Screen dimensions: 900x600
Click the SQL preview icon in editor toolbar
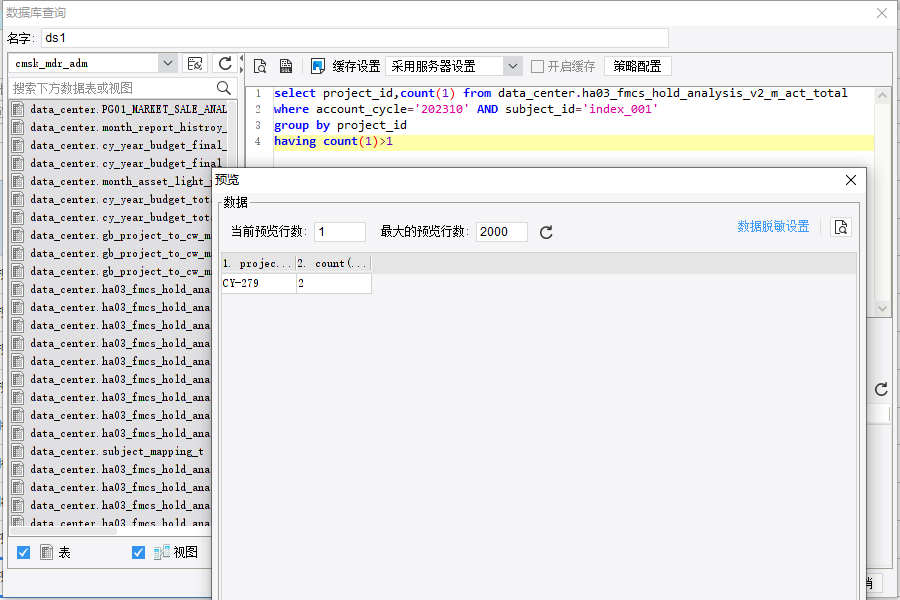(260, 66)
